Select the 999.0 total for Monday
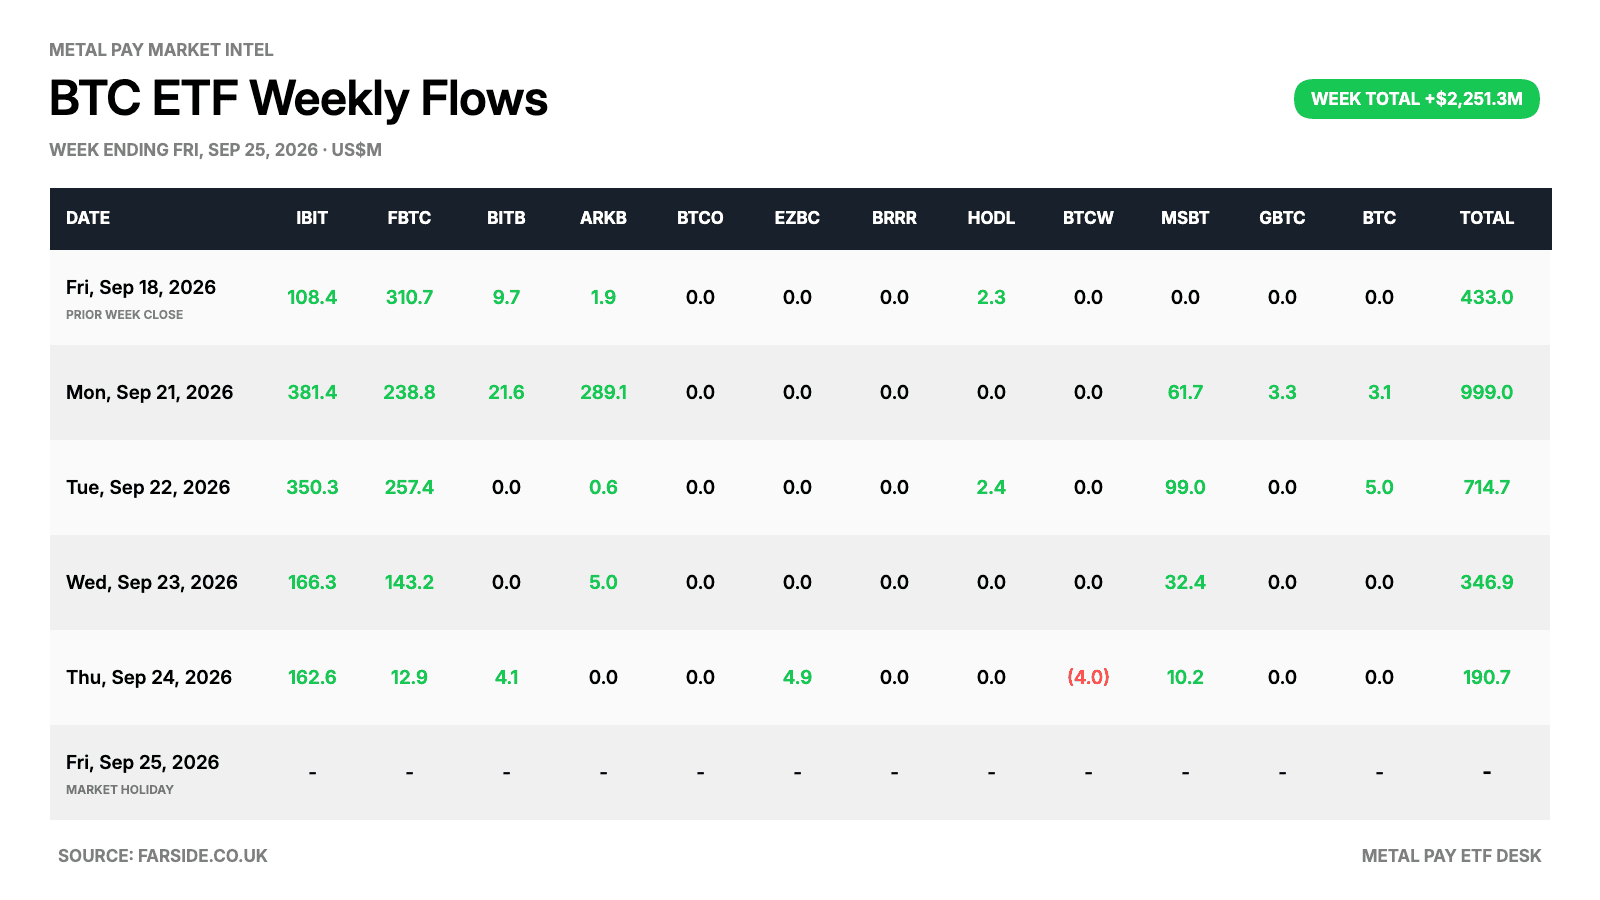 pos(1487,392)
